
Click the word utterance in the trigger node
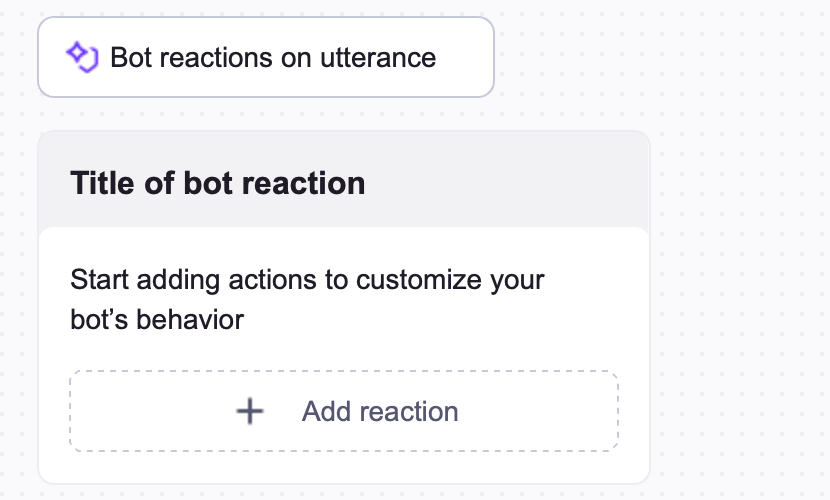[378, 57]
